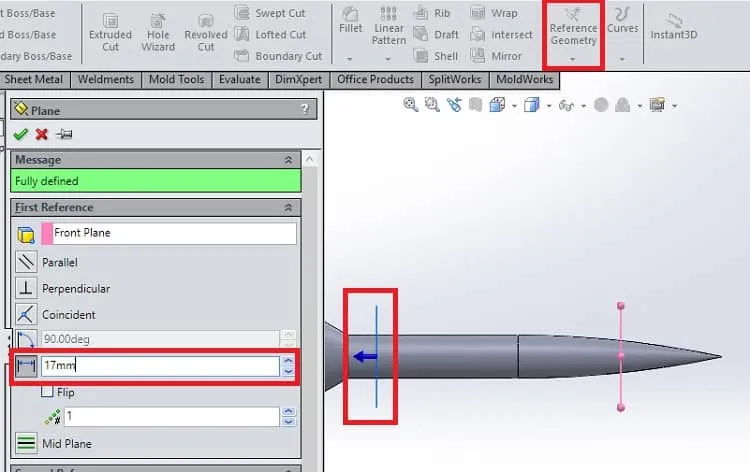Collapse the First Reference section
The image size is (750, 472).
288,208
